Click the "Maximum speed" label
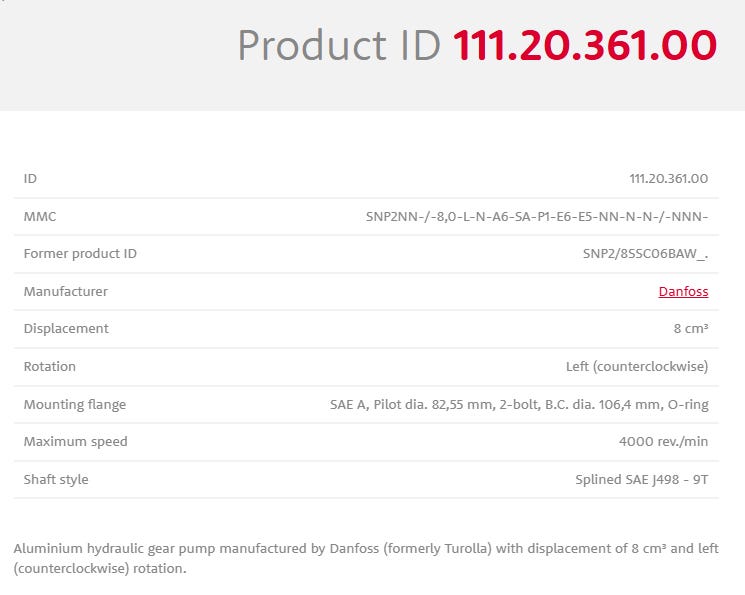Viewport: 745px width, 595px height. pyautogui.click(x=75, y=442)
